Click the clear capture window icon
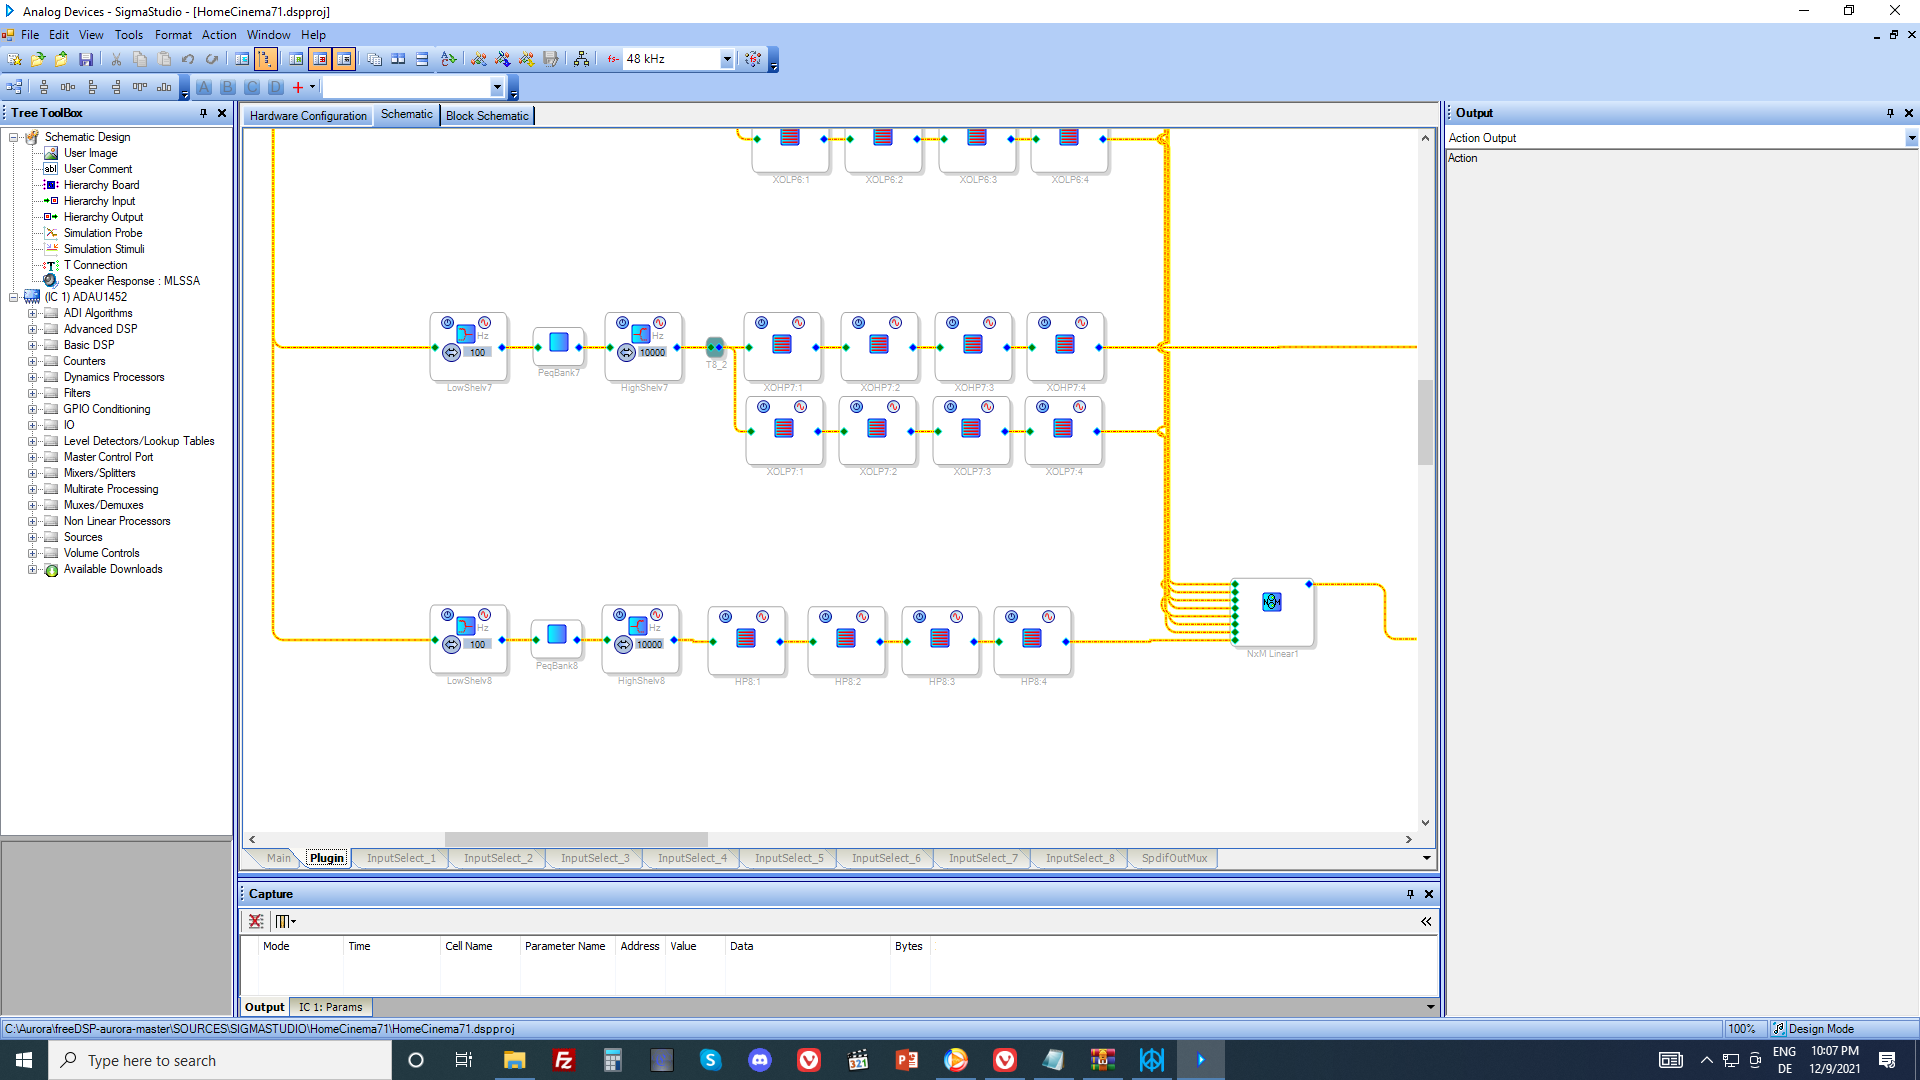 [x=256, y=921]
